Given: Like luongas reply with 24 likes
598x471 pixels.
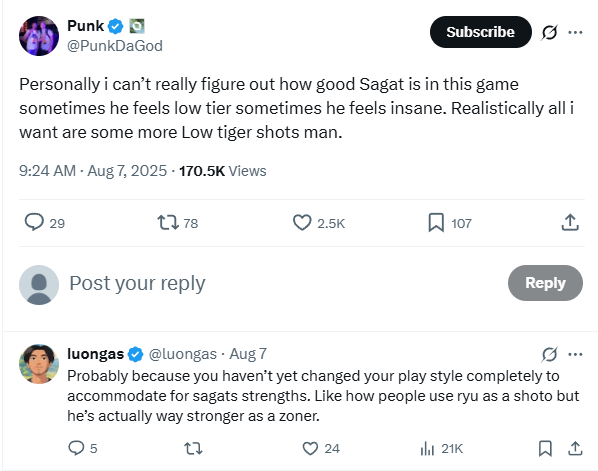Looking at the screenshot, I should point(310,448).
